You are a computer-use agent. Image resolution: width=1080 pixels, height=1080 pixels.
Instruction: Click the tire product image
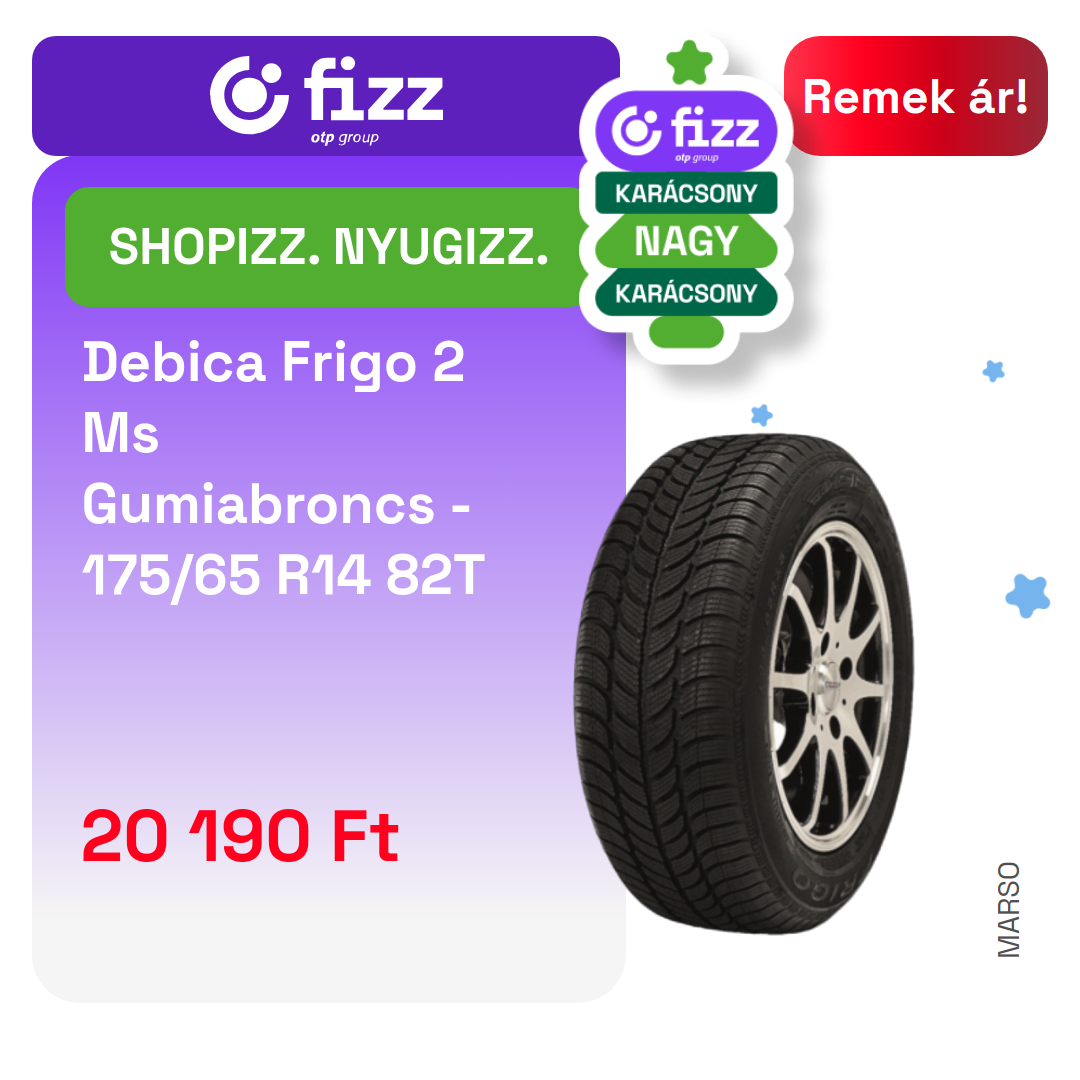[x=744, y=683]
